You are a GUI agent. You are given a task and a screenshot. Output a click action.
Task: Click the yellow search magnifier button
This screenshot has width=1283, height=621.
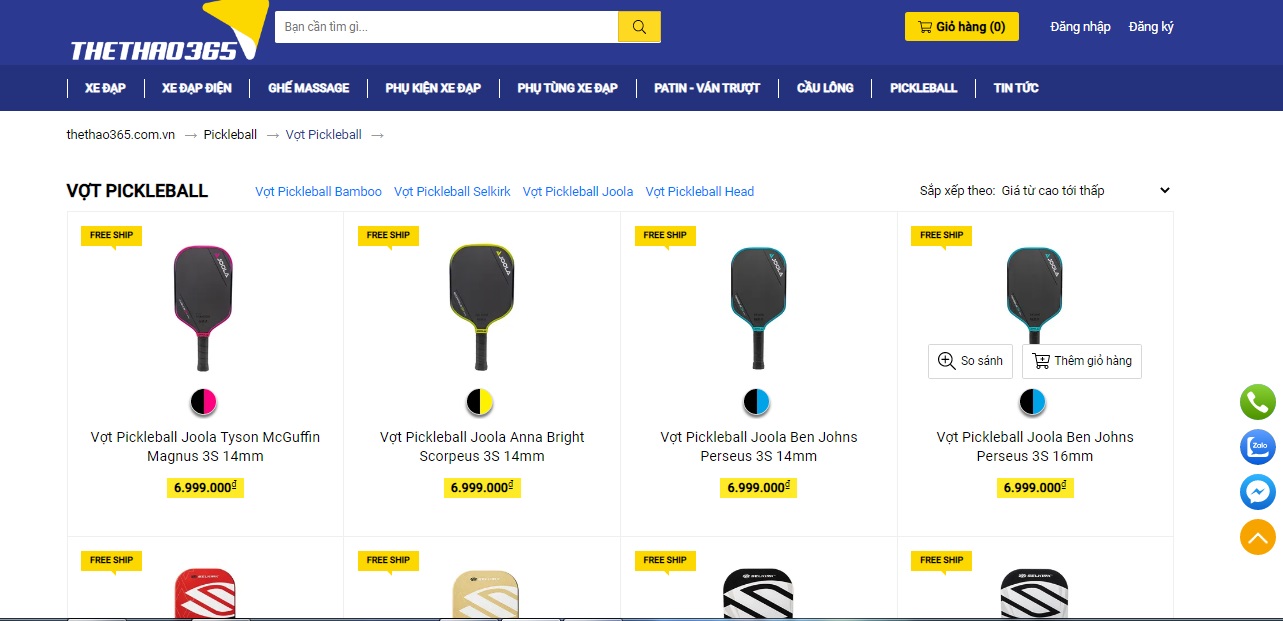click(x=639, y=27)
